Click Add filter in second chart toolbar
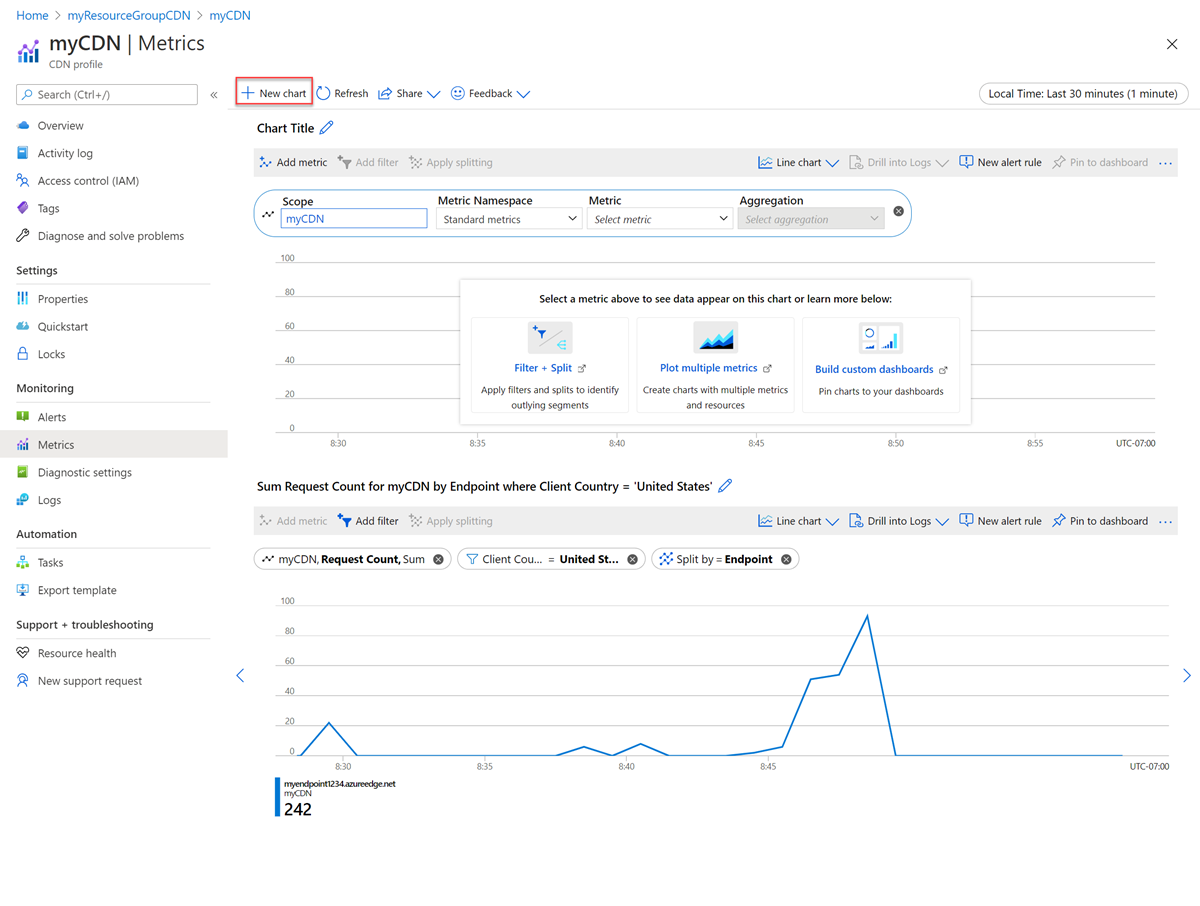The image size is (1200, 906). click(x=368, y=521)
